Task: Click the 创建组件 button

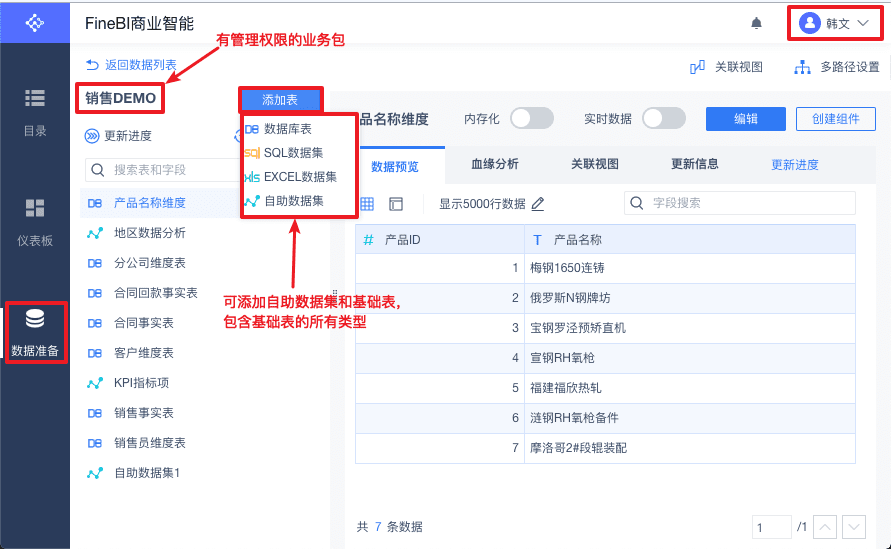Action: [836, 119]
